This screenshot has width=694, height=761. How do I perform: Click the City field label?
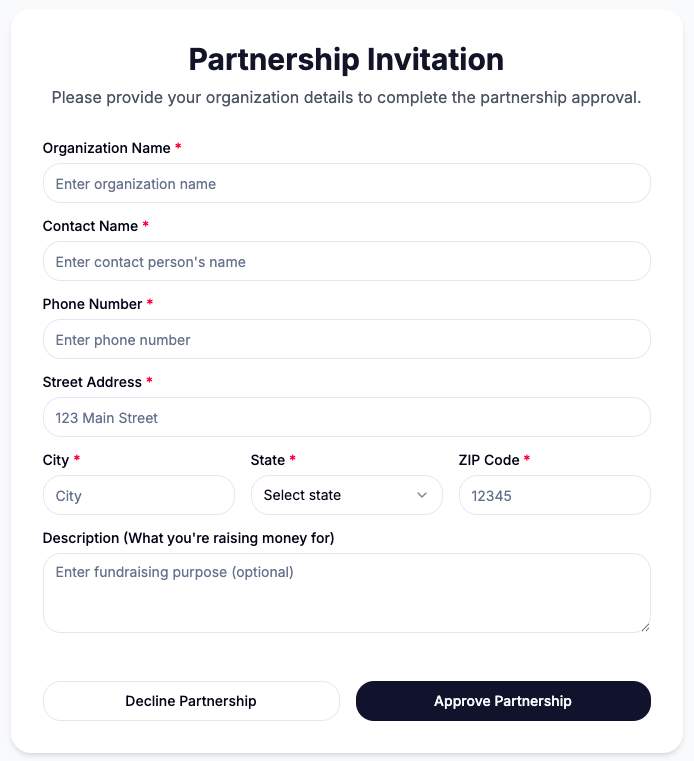(x=55, y=460)
